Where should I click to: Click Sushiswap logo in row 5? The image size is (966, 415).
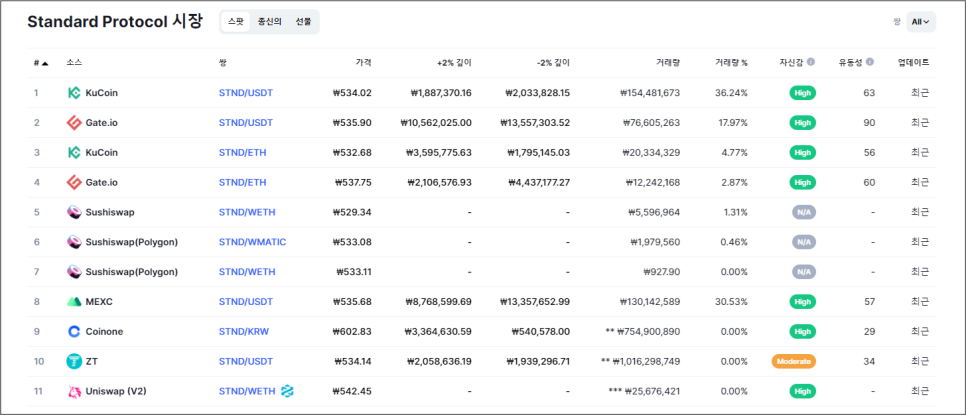(x=74, y=212)
